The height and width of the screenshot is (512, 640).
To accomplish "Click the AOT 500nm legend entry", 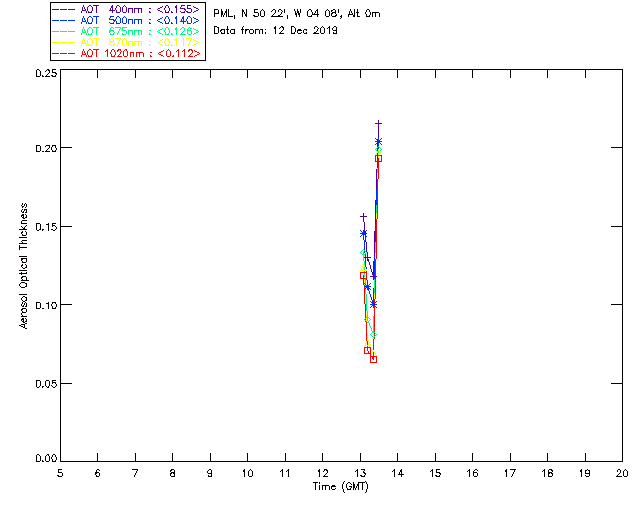I will tap(127, 20).
